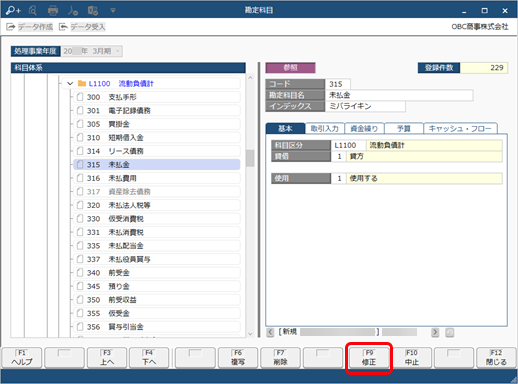Switch to the キャッシュ・フロー tab

point(460,128)
